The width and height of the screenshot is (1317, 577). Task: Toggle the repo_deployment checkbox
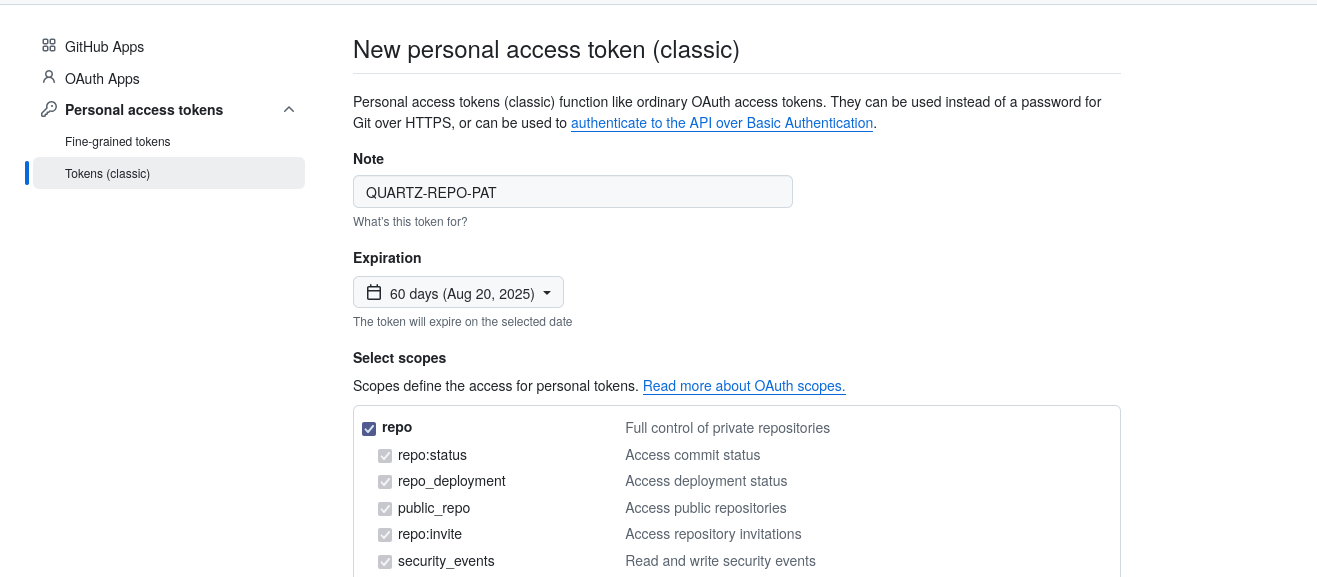(x=385, y=482)
